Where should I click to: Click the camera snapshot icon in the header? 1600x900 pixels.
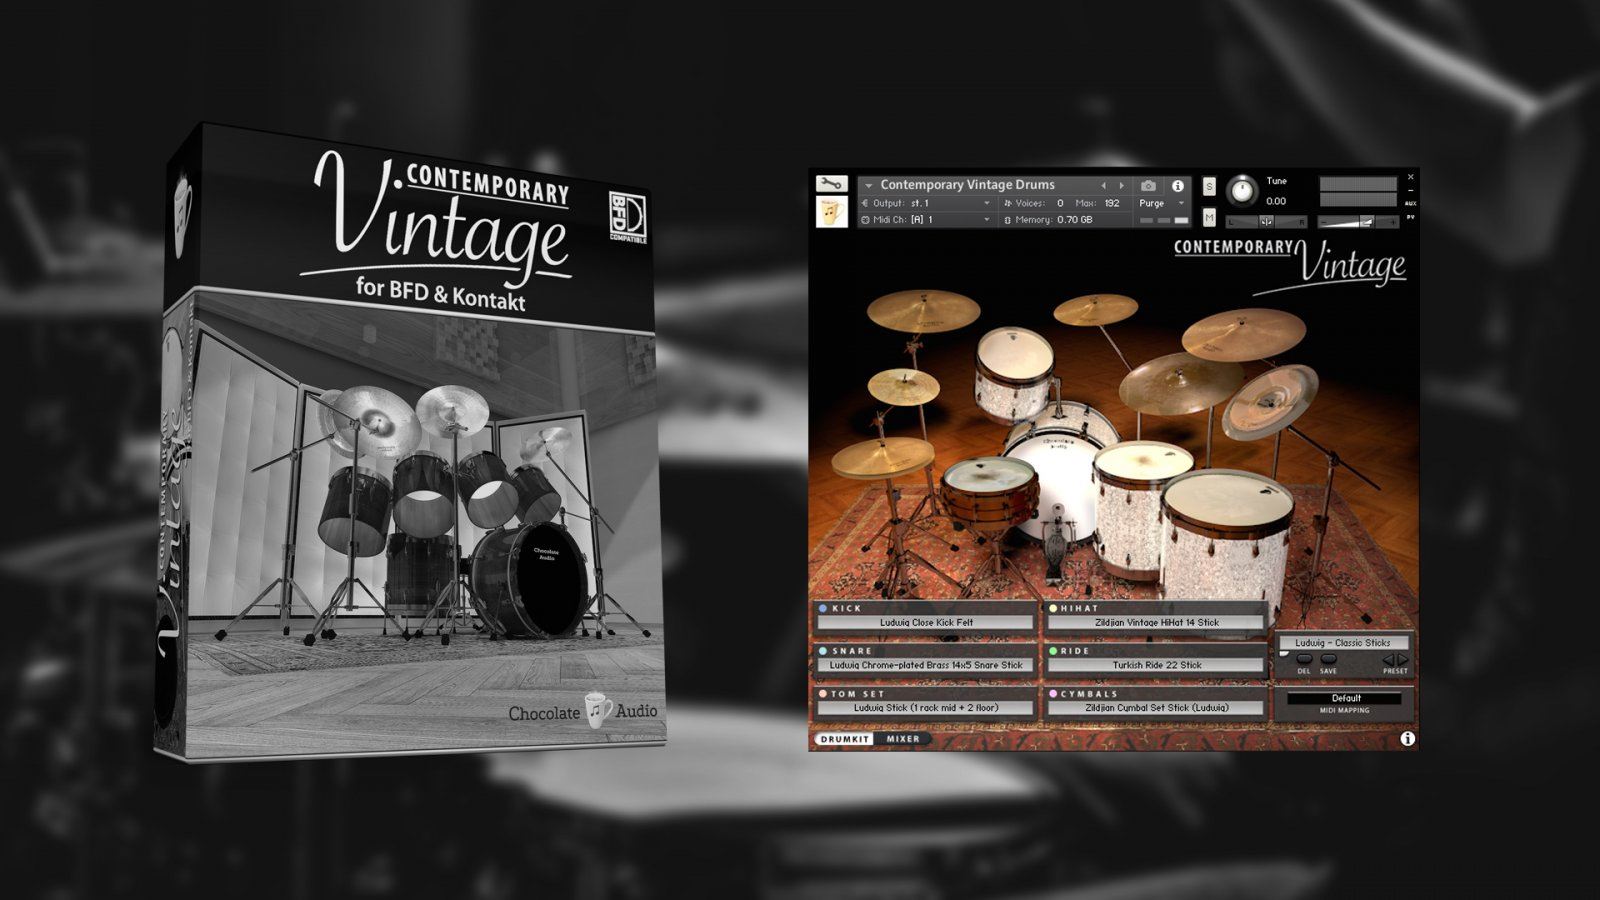coord(1146,185)
